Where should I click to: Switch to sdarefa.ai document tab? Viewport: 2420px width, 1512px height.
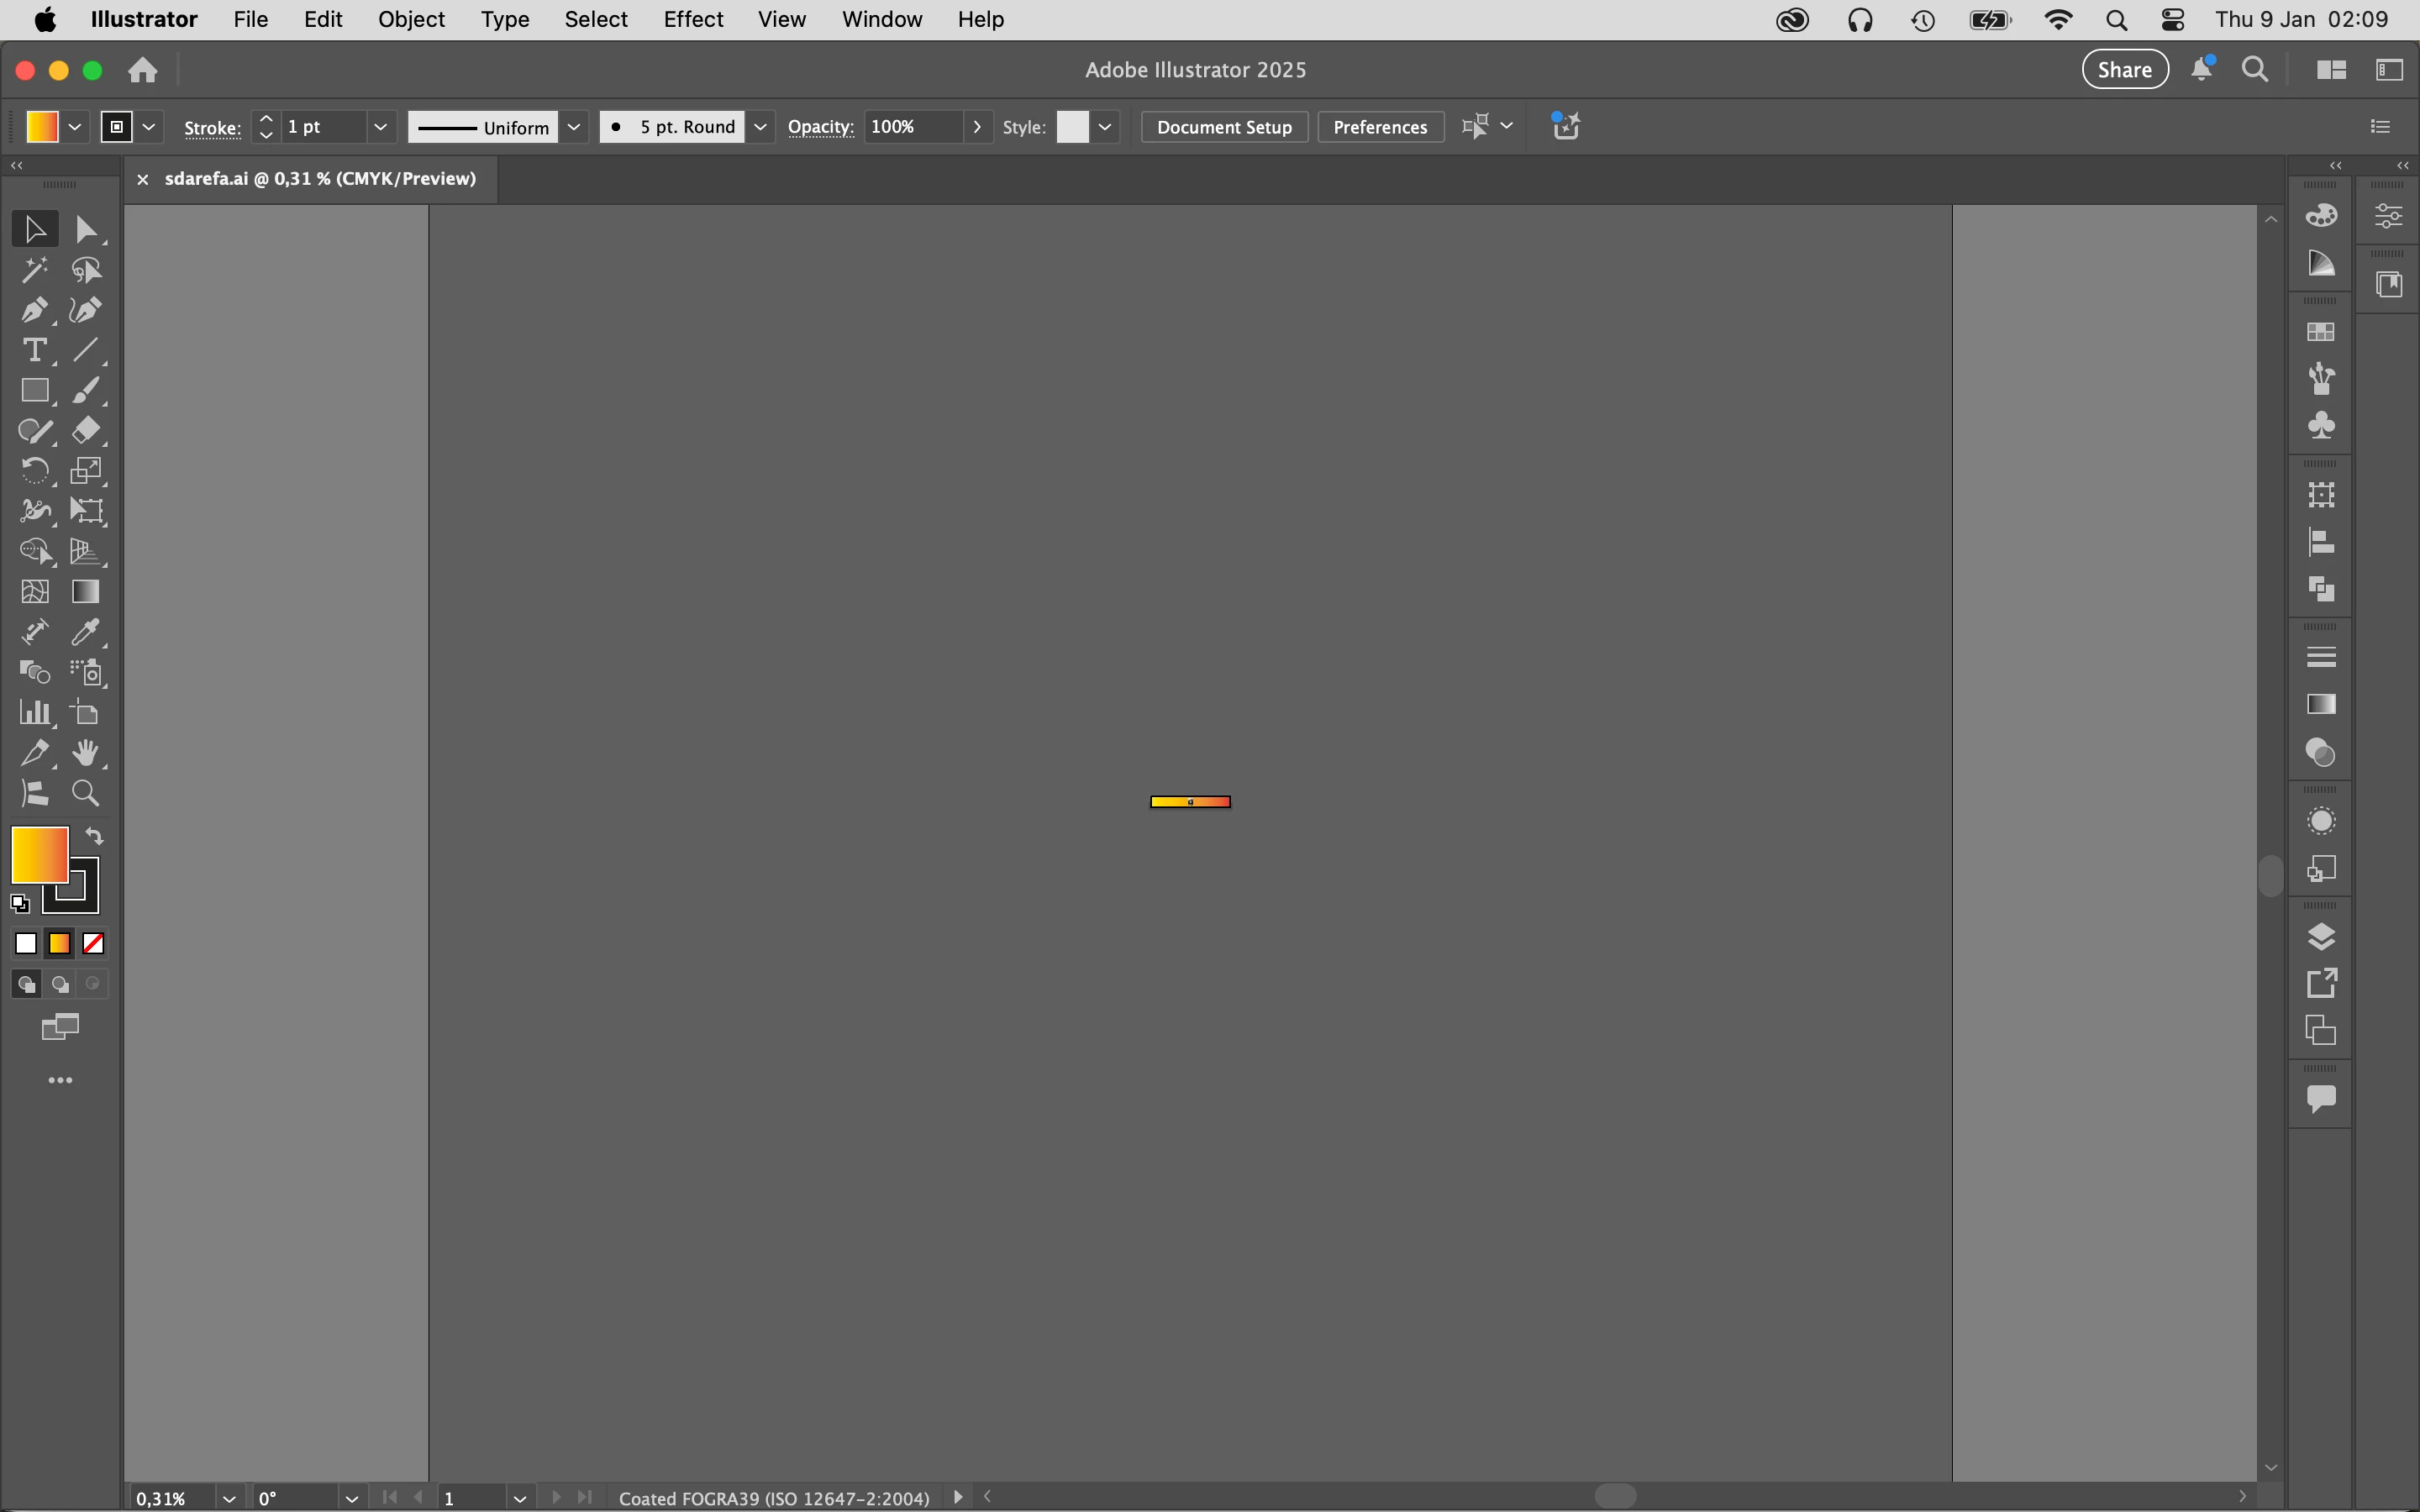320,179
